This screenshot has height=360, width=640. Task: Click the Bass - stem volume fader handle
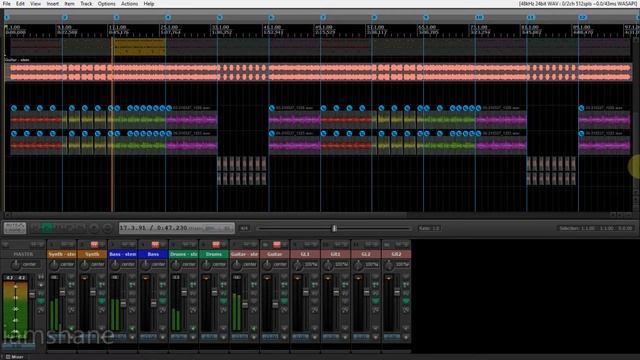(x=123, y=304)
